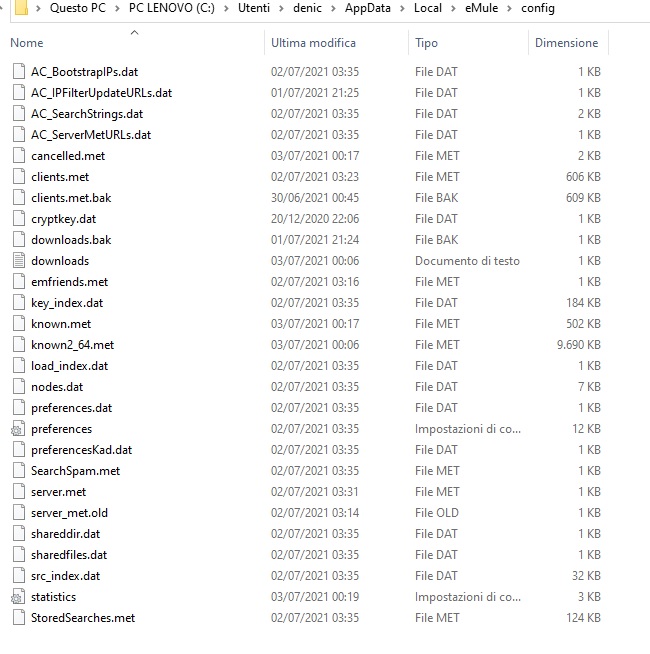The width and height of the screenshot is (650, 654).
Task: Click the file icon next to clients.met.bak
Action: (x=19, y=197)
